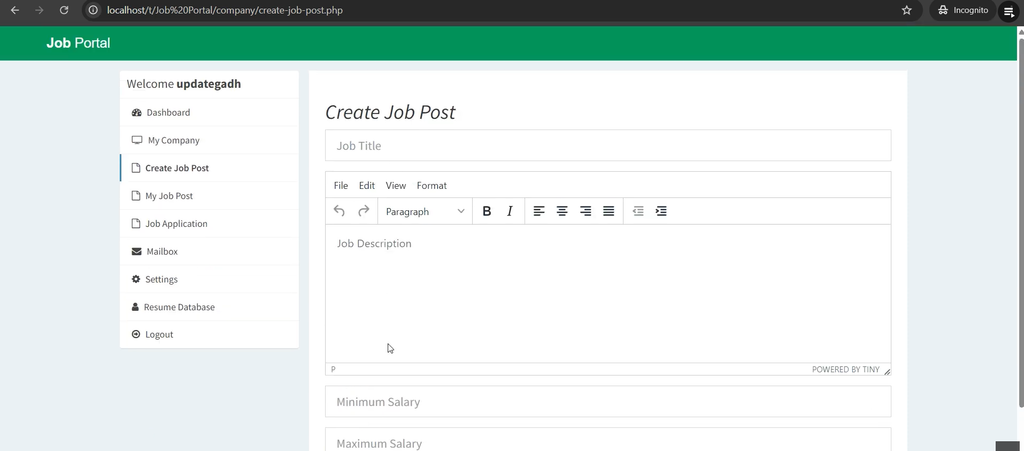Justify text in the editor
This screenshot has height=451, width=1024.
(x=609, y=211)
